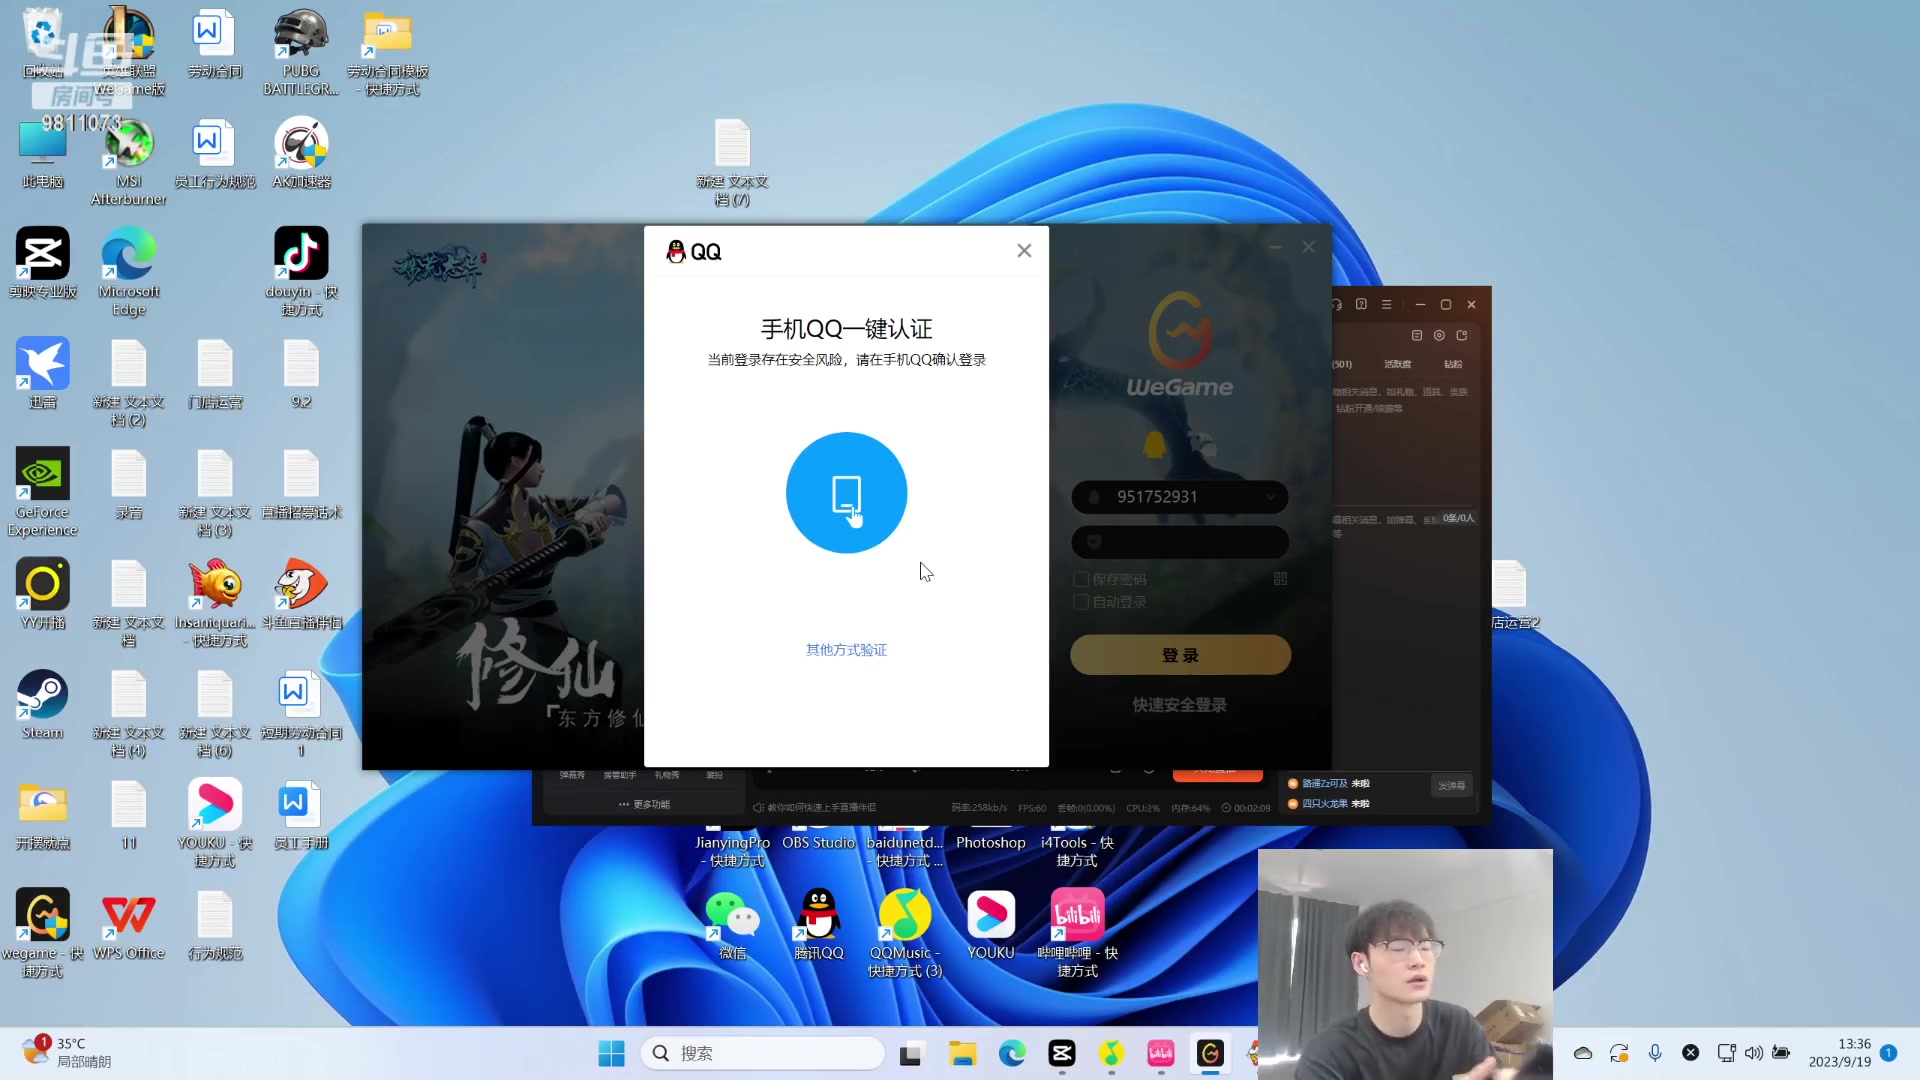The height and width of the screenshot is (1080, 1920).
Task: Close the QQ verification dialog
Action: tap(1024, 251)
